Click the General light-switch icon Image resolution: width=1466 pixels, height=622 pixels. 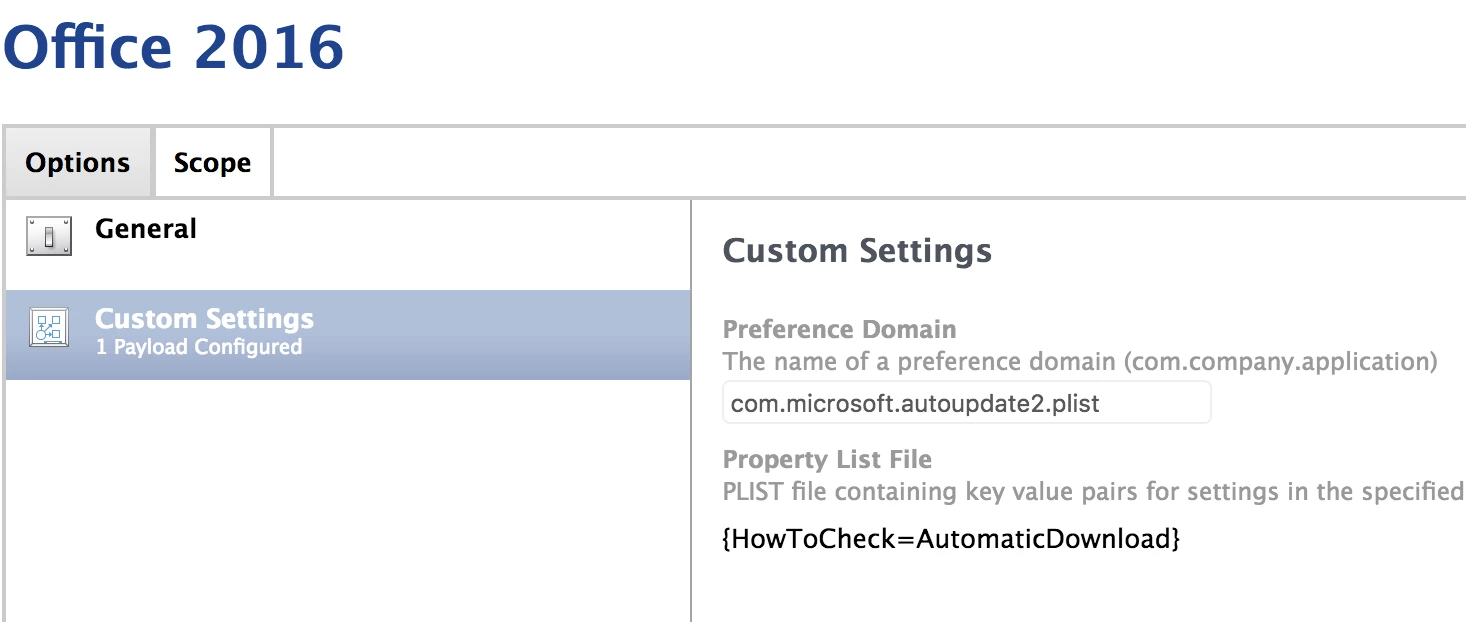tap(49, 237)
